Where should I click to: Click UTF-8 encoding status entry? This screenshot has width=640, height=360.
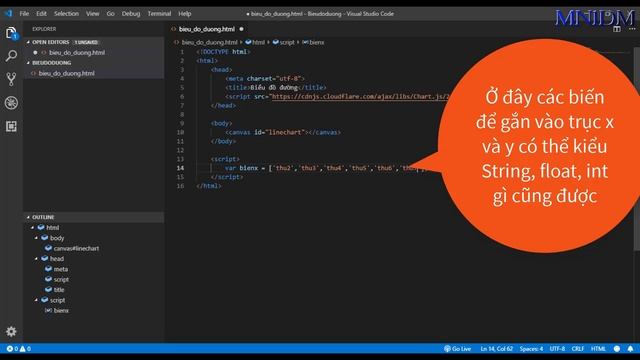pos(557,349)
